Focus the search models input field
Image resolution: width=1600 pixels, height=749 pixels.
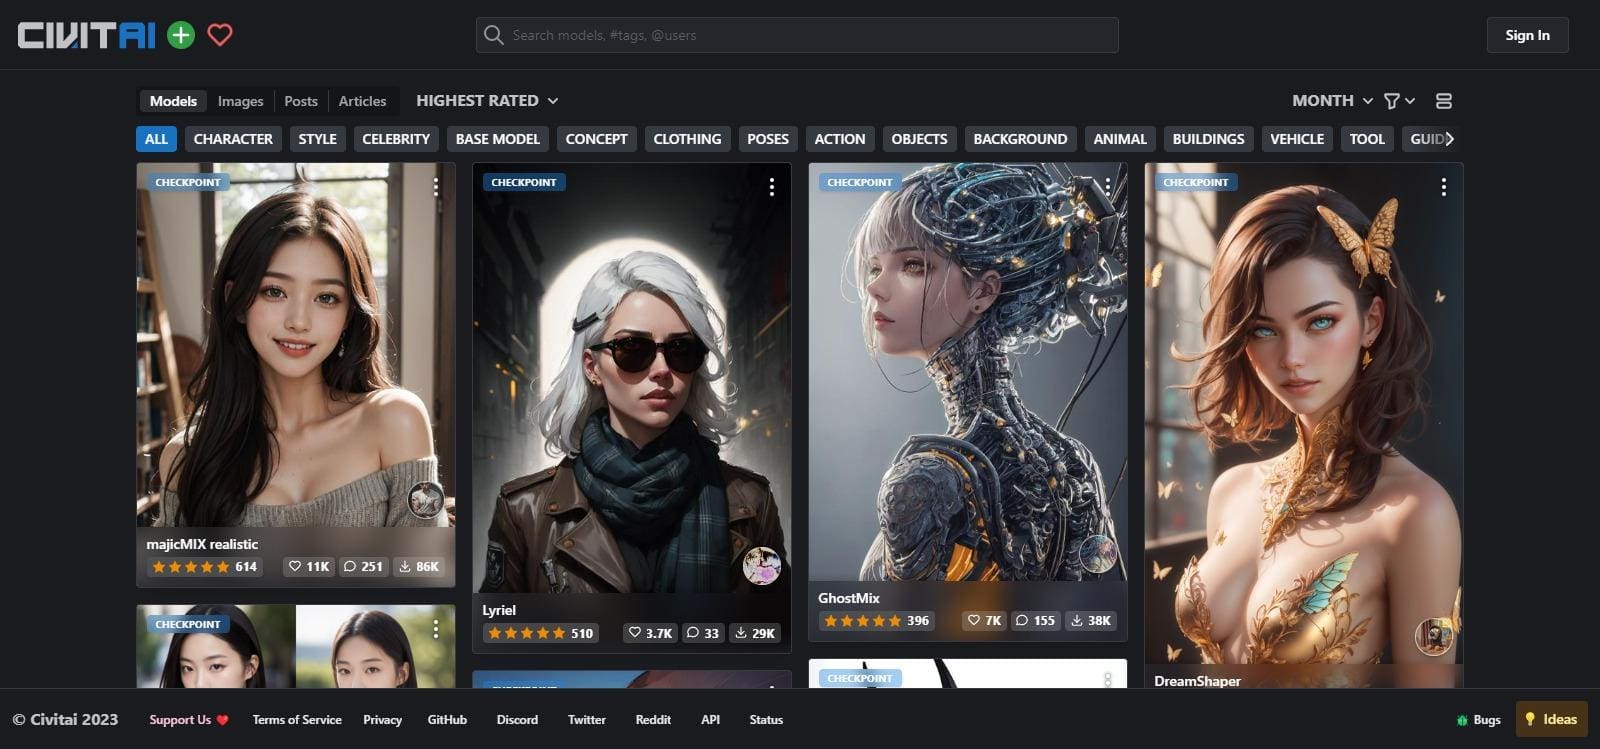[797, 35]
